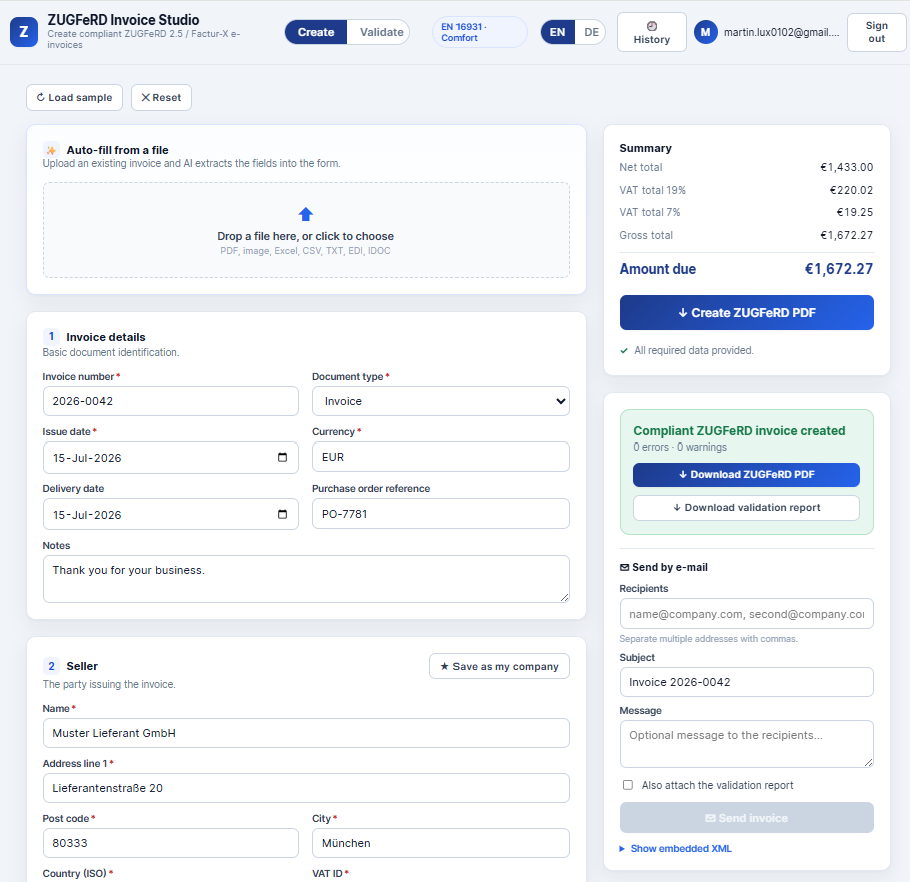
Task: Focus the Address line 1 field
Action: click(x=306, y=788)
